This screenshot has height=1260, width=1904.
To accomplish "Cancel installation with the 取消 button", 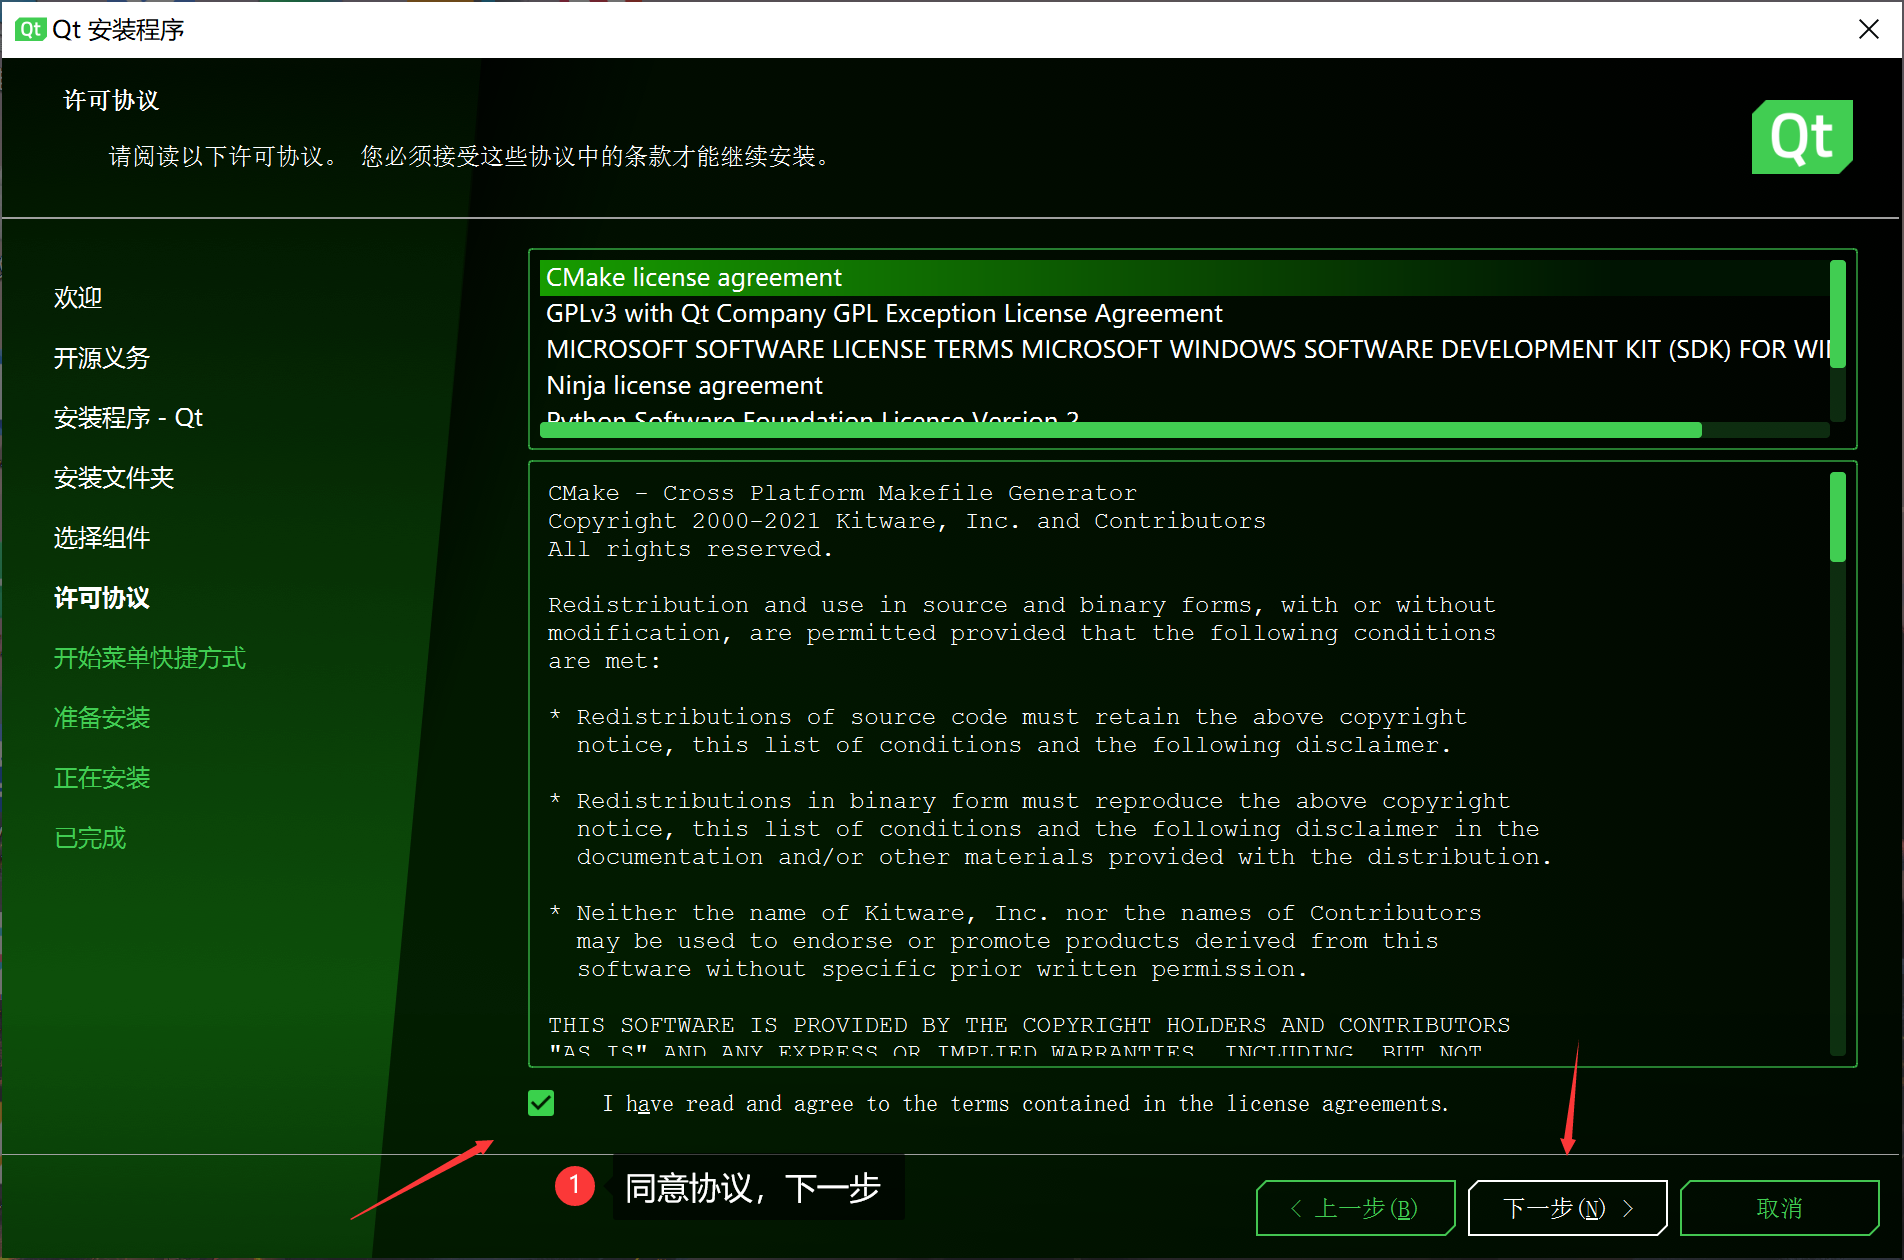I will pos(1779,1208).
